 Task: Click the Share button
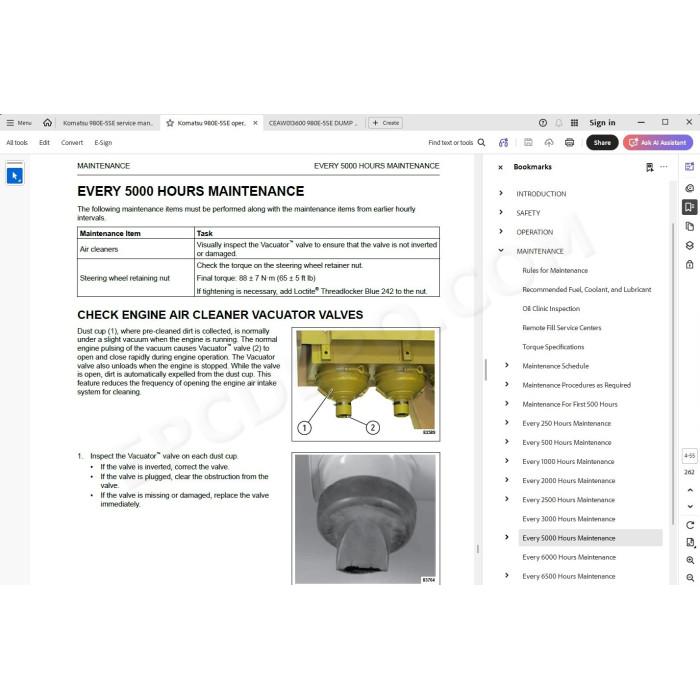point(602,142)
